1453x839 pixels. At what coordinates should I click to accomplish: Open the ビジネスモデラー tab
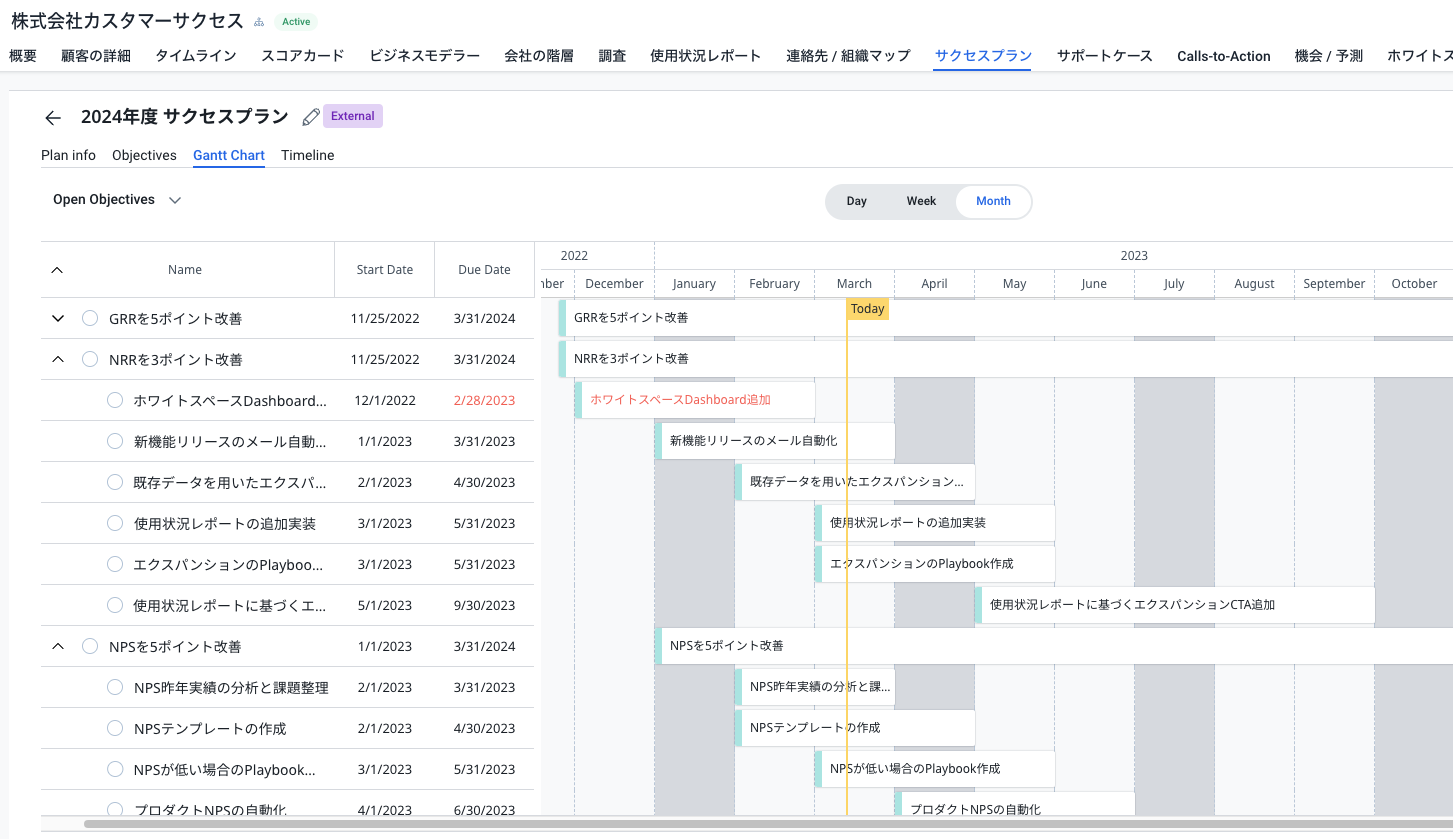(424, 56)
